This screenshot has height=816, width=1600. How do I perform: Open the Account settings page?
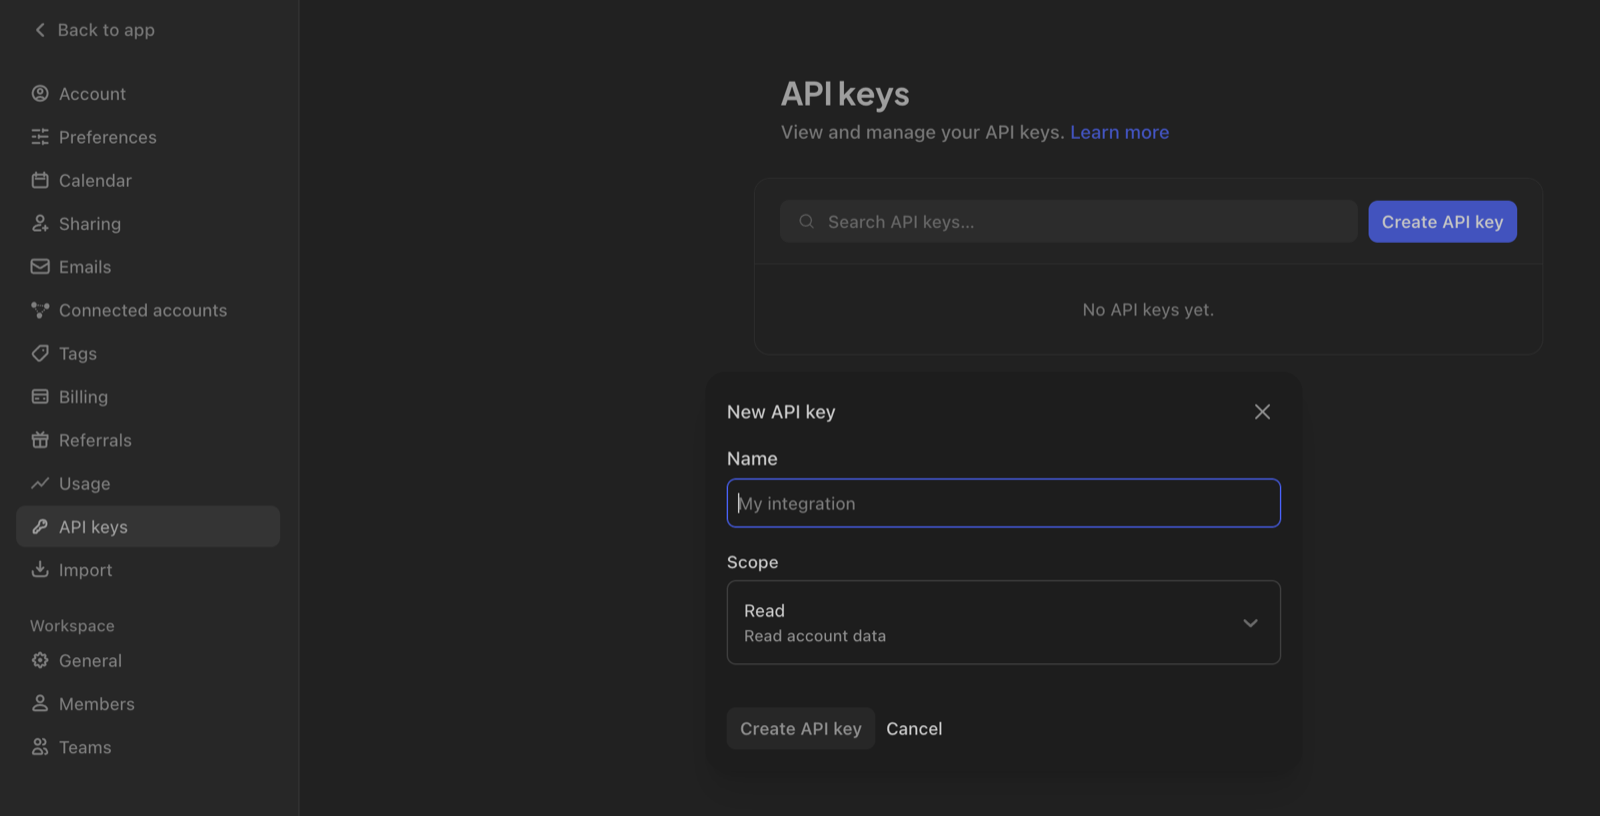pyautogui.click(x=148, y=94)
